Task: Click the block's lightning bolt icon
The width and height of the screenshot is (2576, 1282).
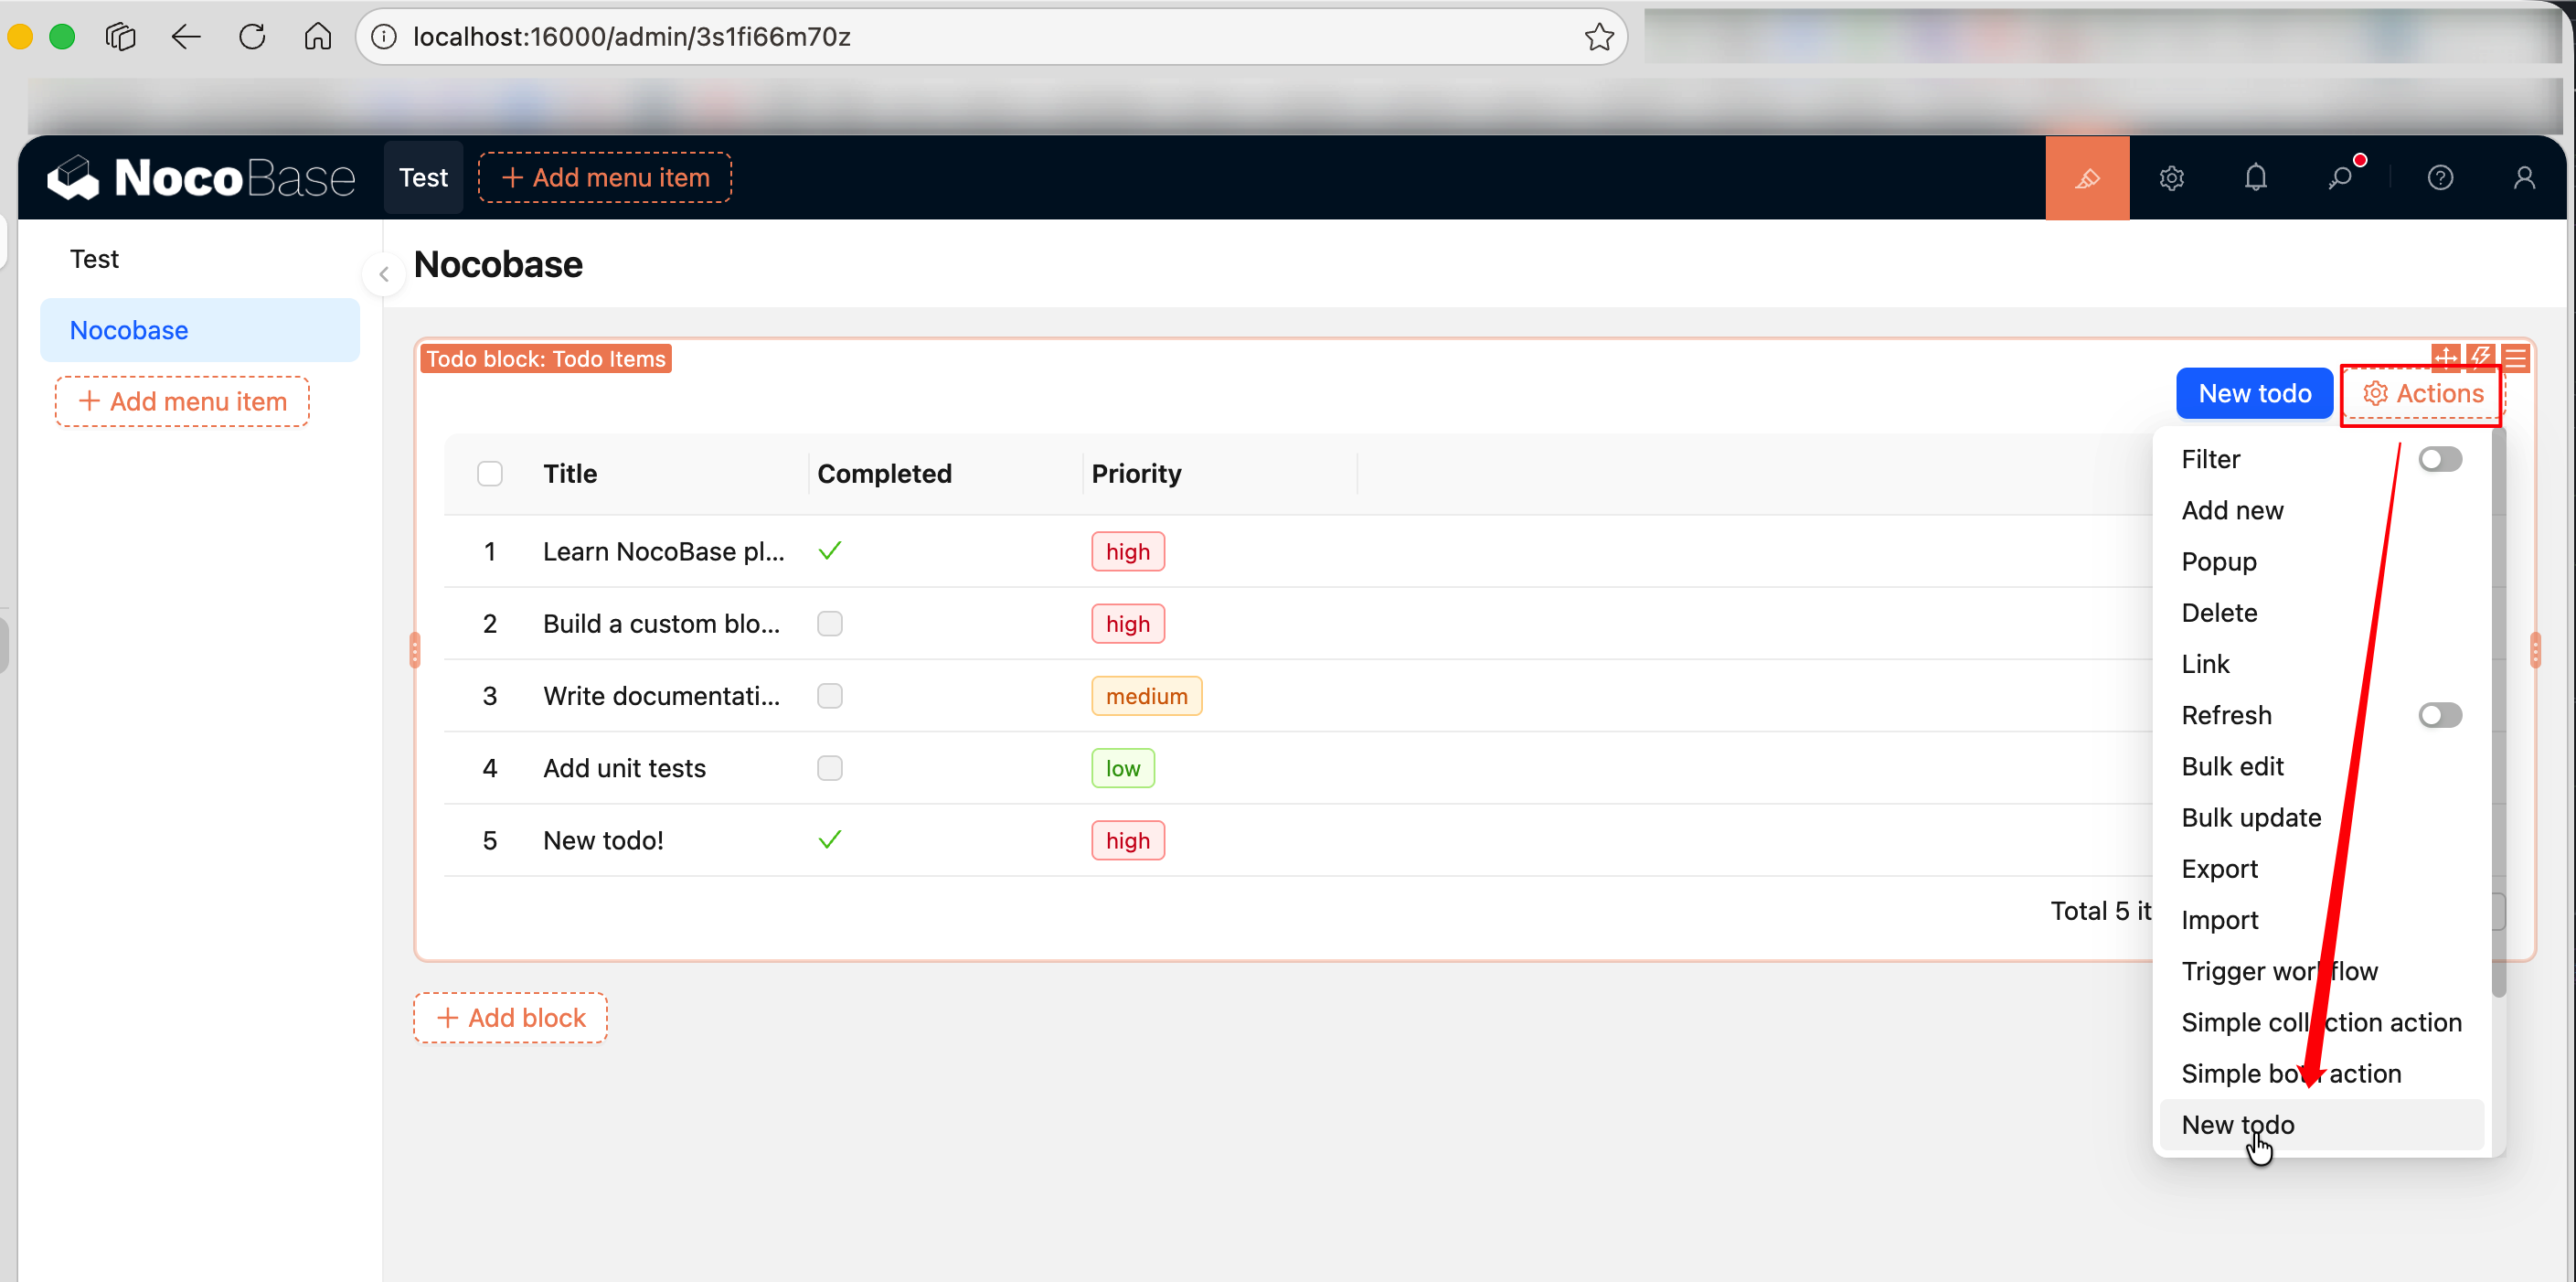Action: [2481, 356]
